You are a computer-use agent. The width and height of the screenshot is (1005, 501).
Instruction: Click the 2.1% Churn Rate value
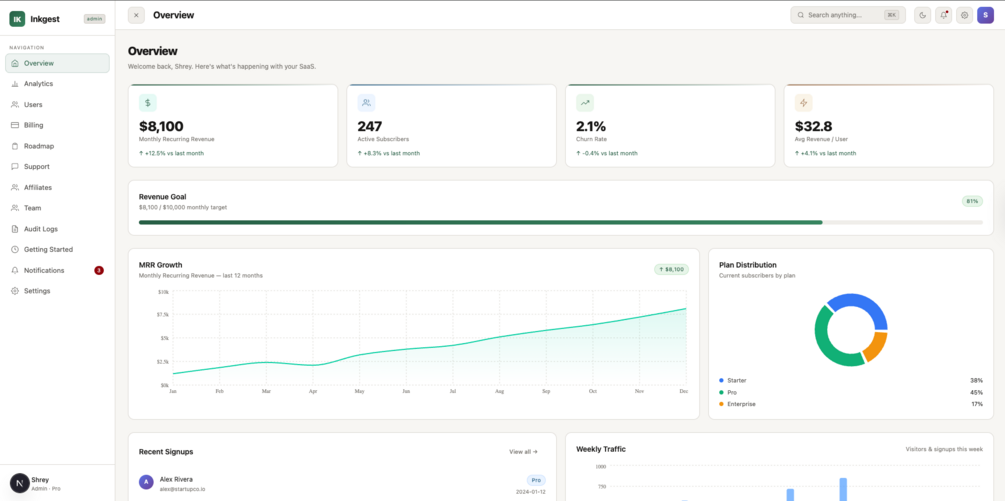click(590, 126)
